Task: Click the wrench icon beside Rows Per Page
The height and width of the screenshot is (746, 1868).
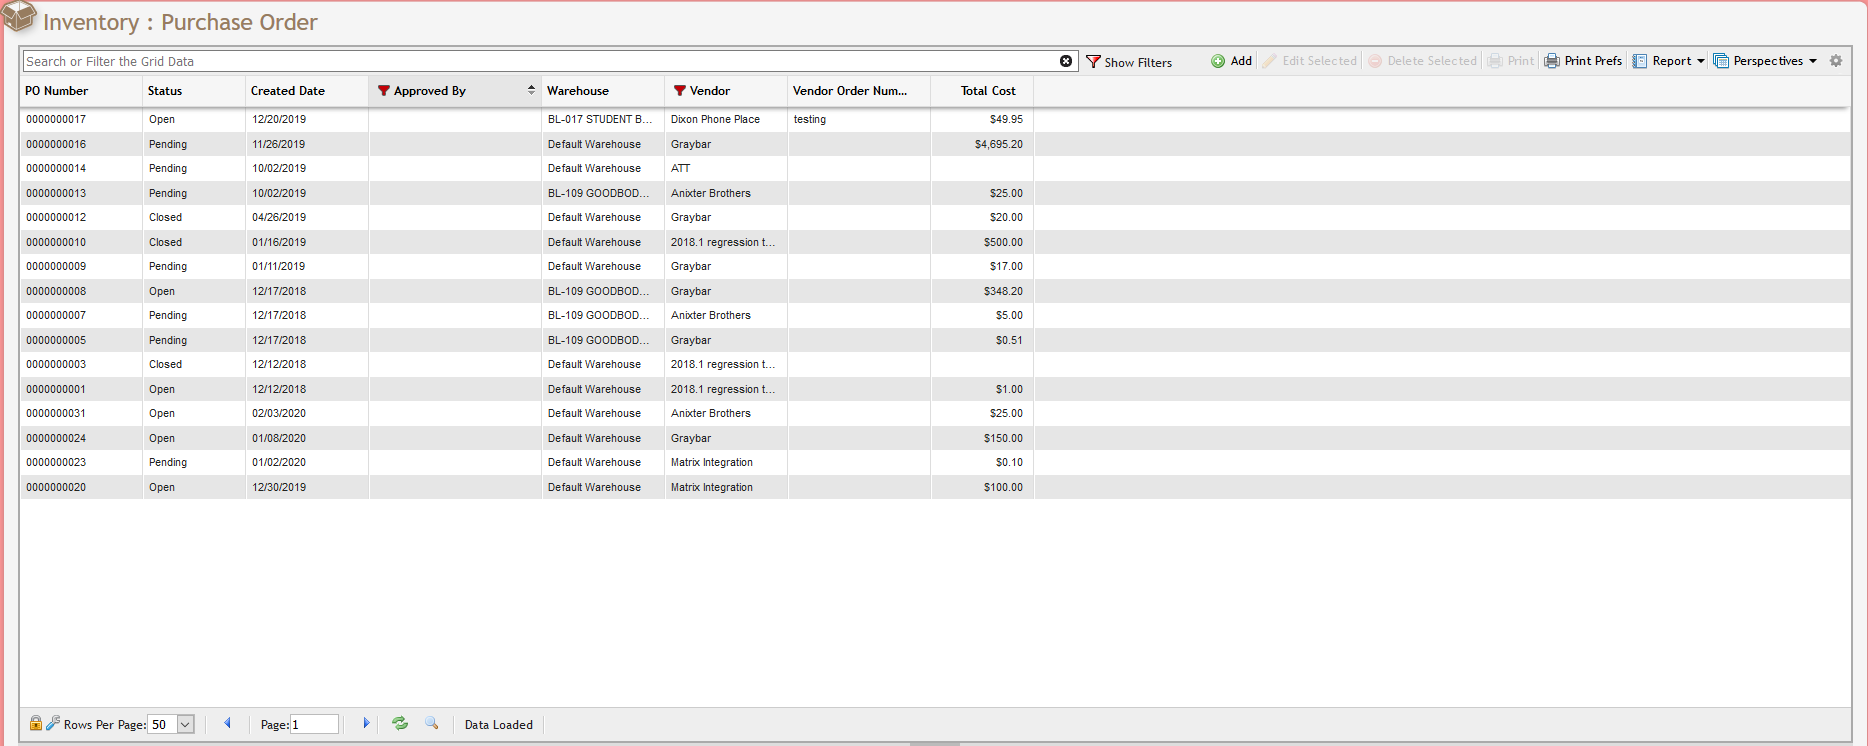Action: coord(53,723)
